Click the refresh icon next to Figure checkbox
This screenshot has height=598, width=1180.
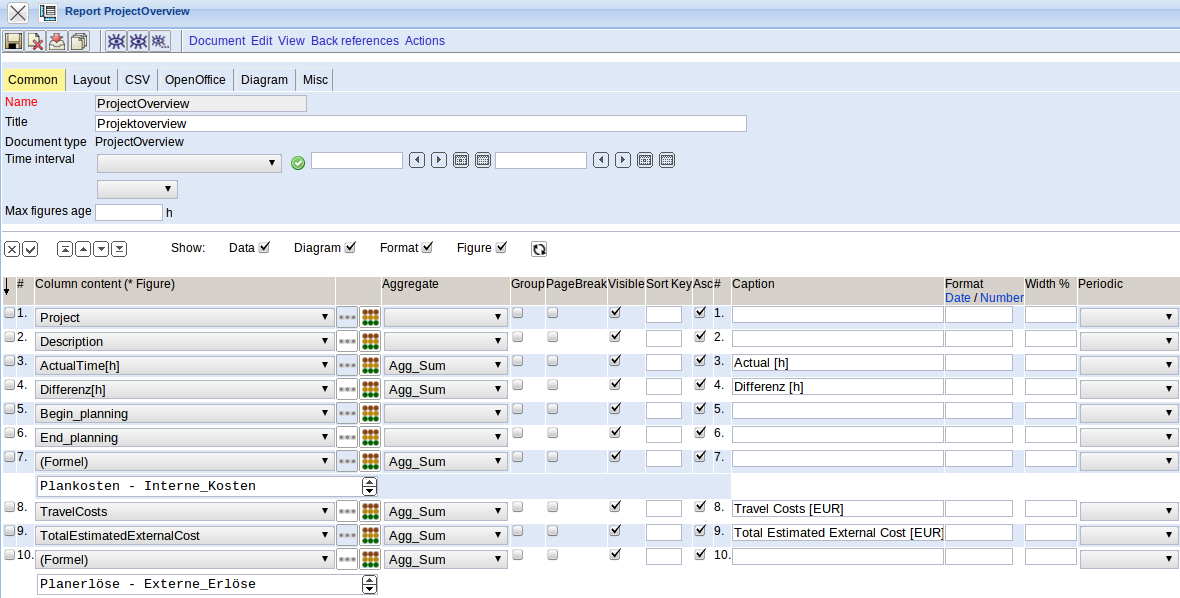coord(539,249)
